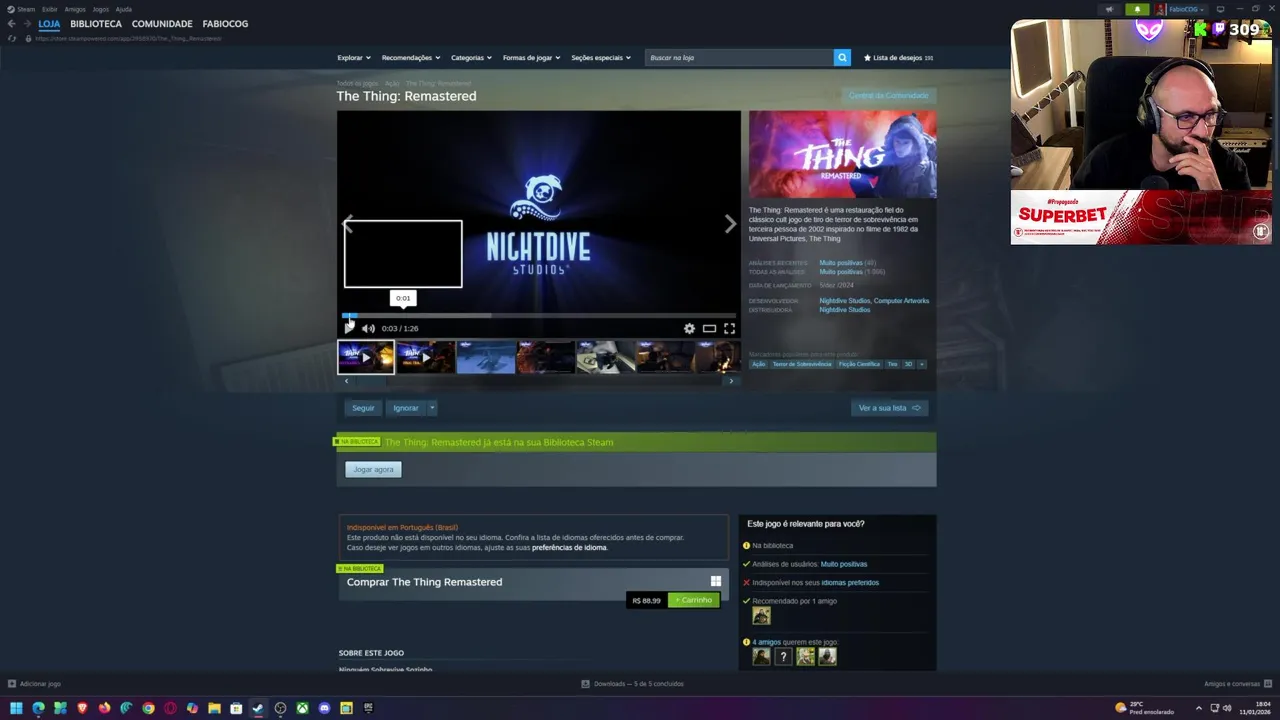
Task: Open preferências de idioma link
Action: pos(569,547)
